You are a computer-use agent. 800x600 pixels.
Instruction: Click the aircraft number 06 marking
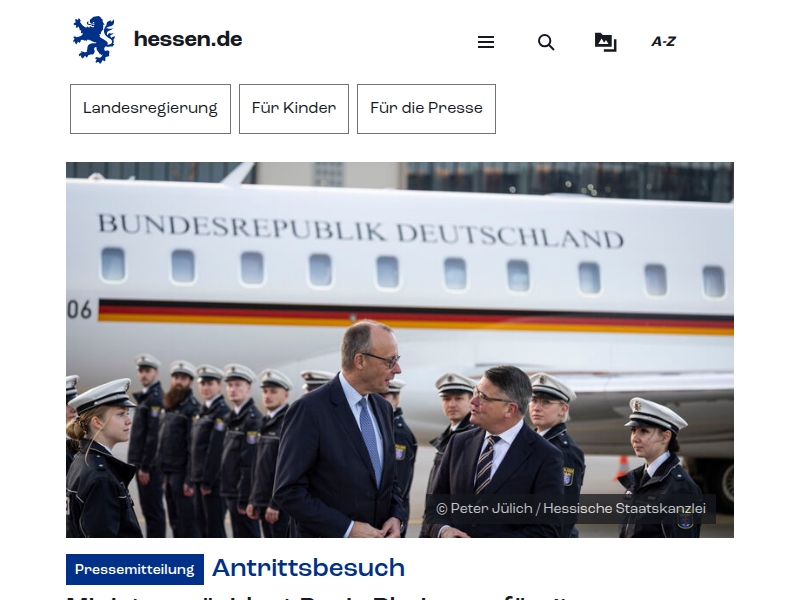80,310
